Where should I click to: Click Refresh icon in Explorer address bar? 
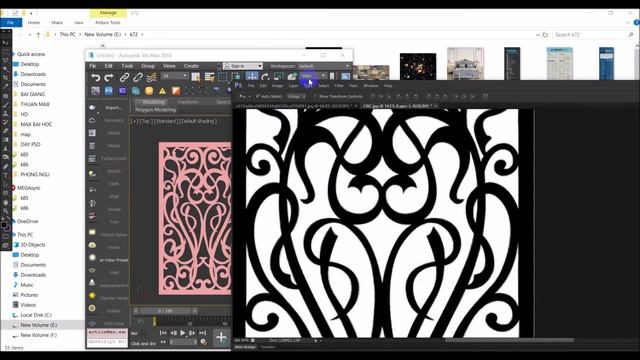tap(545, 35)
